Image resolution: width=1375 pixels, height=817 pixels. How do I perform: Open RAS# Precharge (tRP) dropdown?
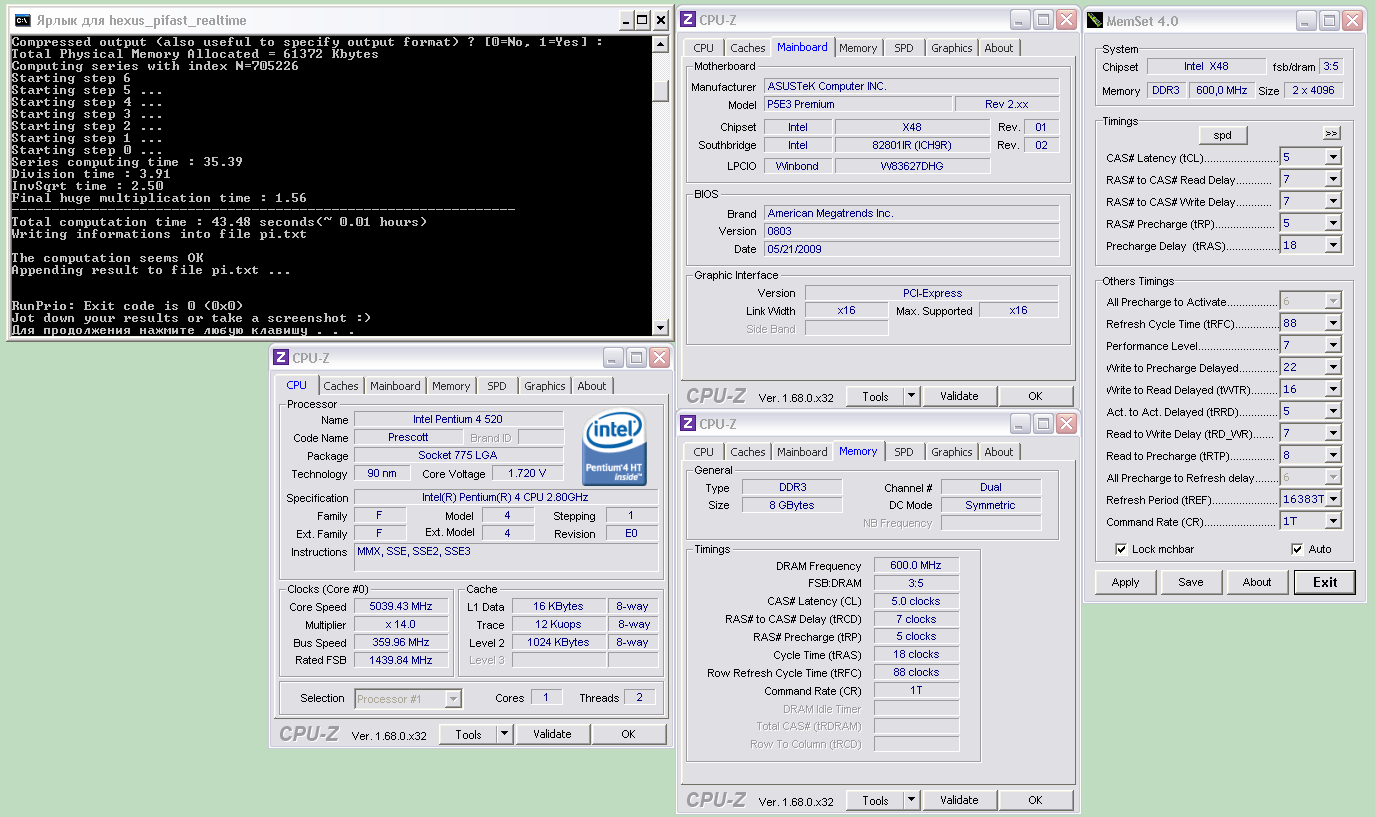click(1333, 223)
